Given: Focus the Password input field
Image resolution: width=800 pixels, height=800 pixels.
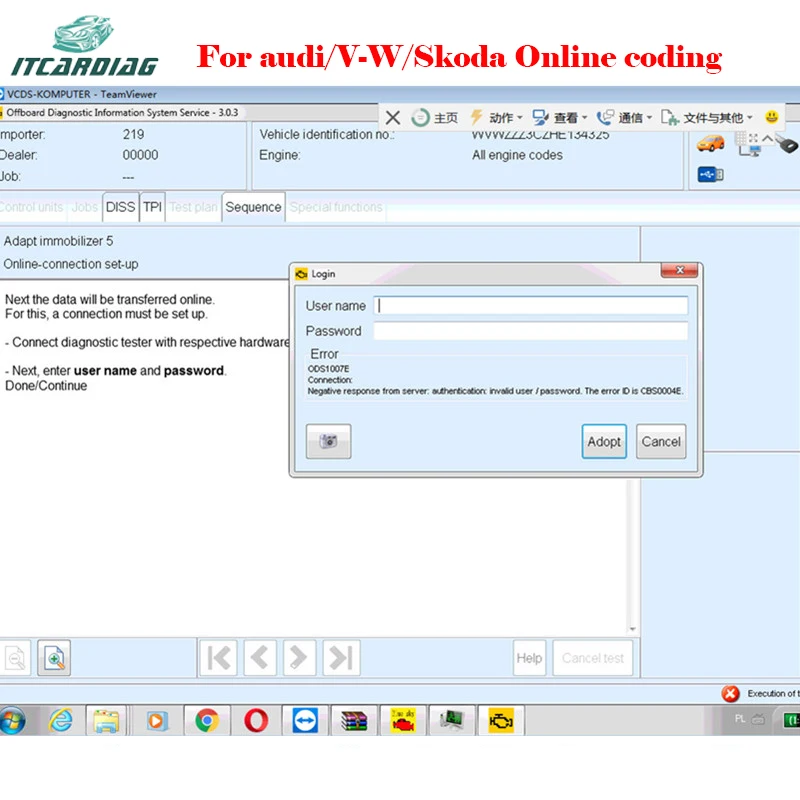Looking at the screenshot, I should click(x=531, y=331).
